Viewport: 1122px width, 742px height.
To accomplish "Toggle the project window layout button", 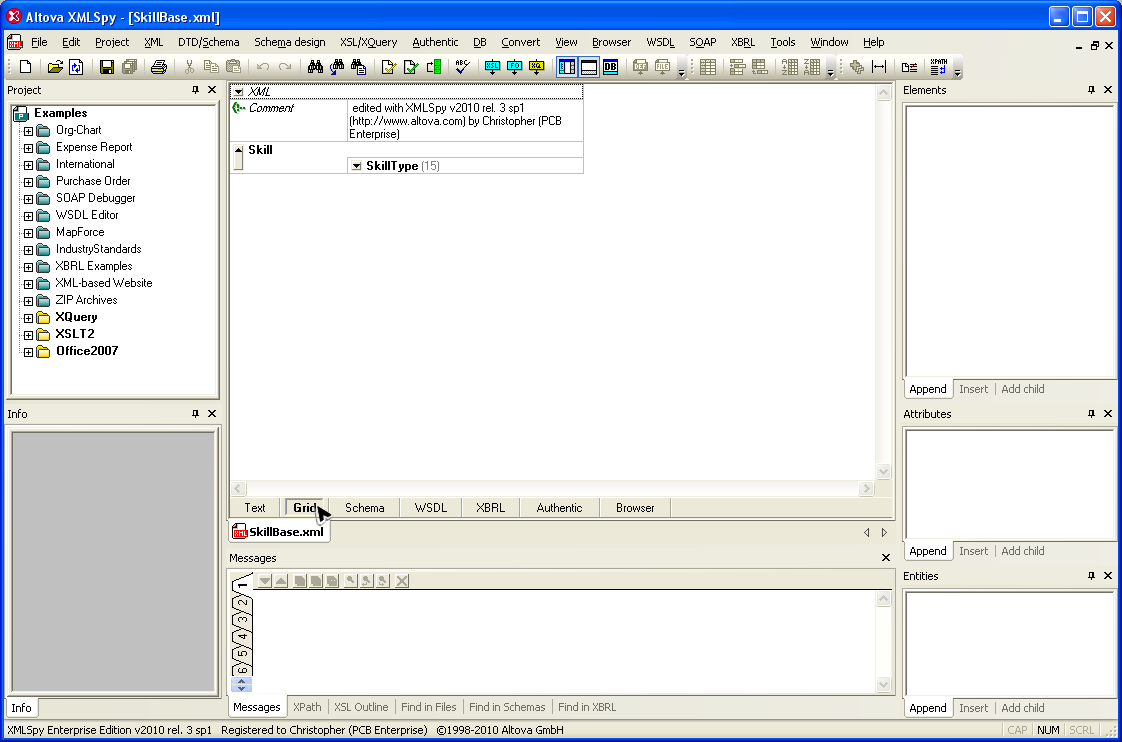I will coord(567,67).
